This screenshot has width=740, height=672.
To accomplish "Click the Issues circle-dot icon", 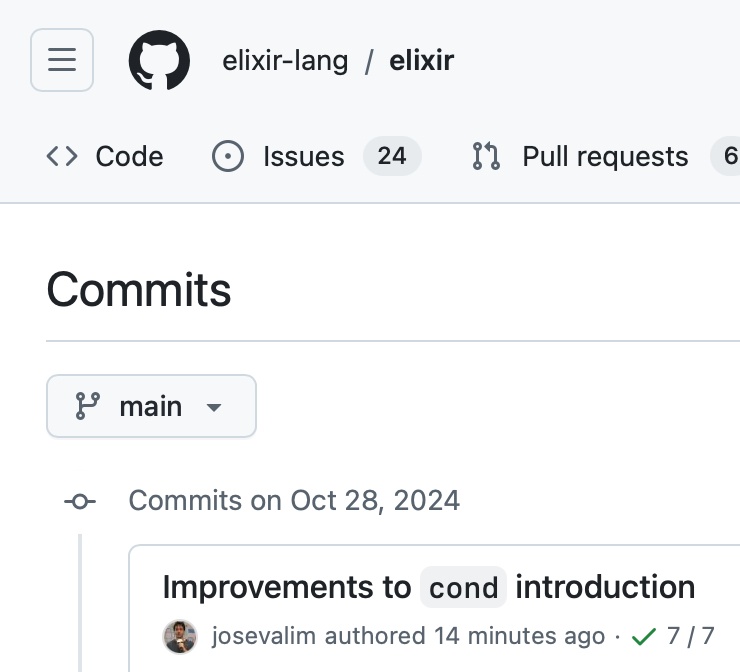I will coord(228,156).
